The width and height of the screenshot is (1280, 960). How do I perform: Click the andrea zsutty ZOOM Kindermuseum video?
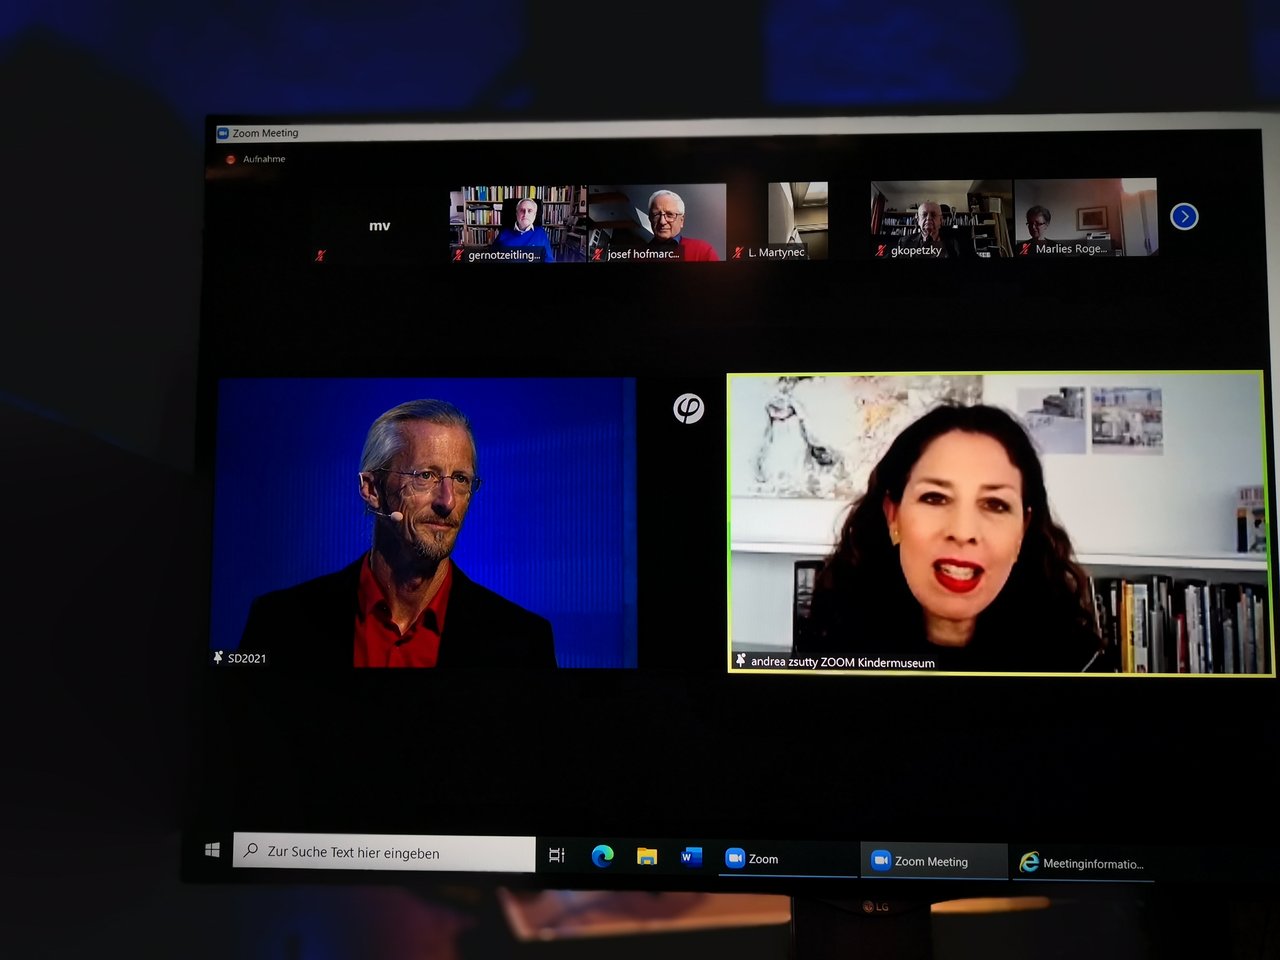coord(1000,523)
